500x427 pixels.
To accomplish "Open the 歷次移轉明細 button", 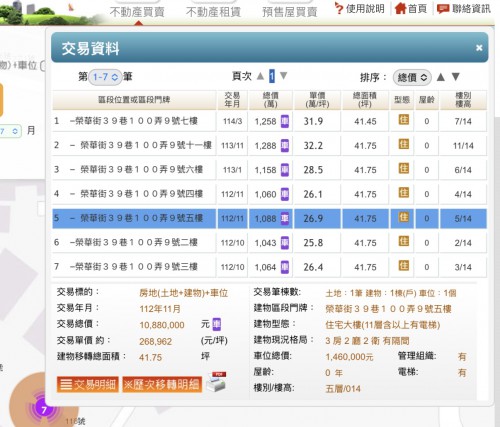I will (162, 385).
